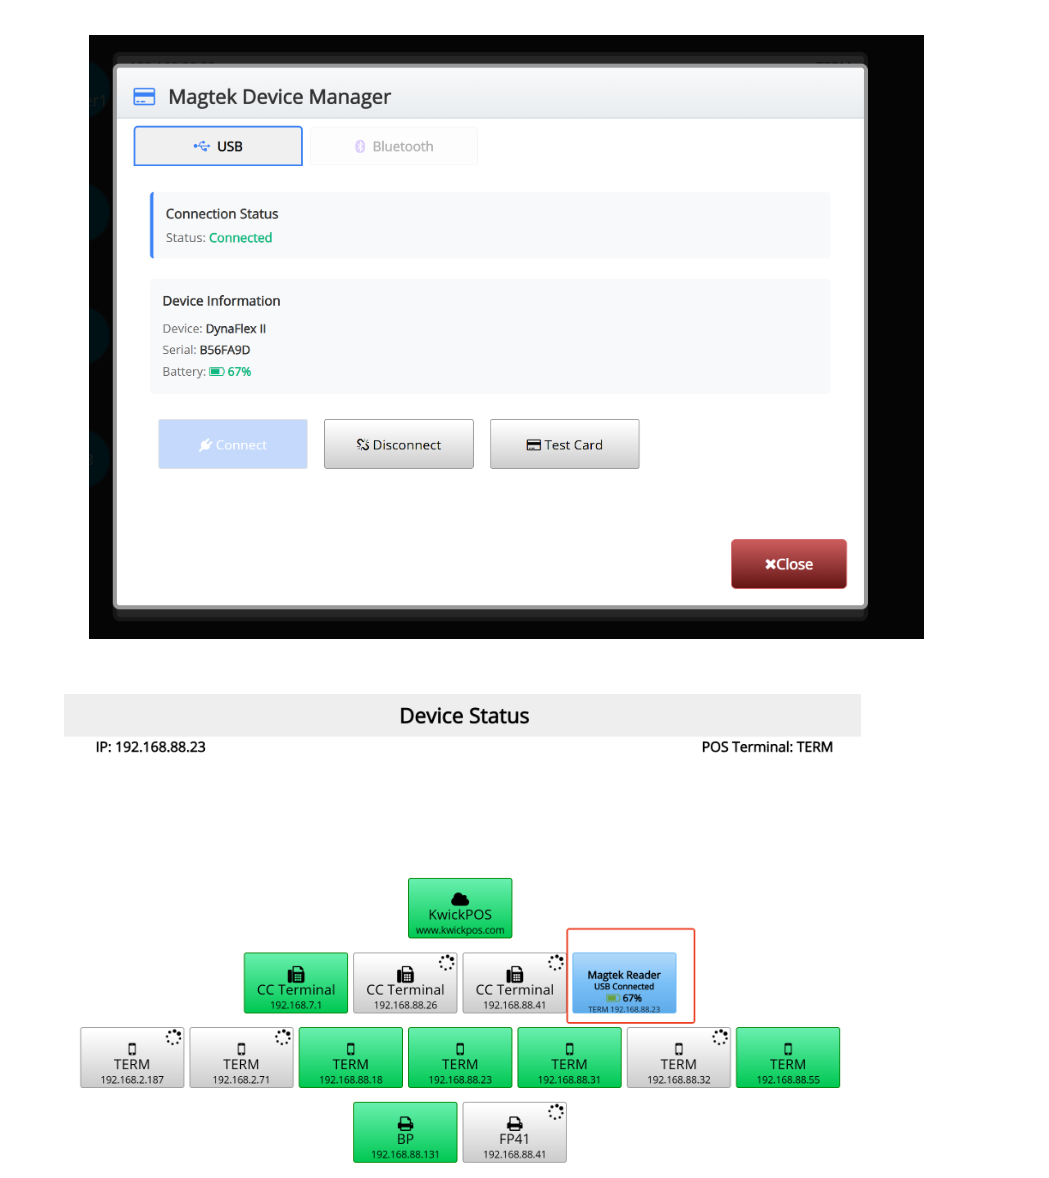Switch to the Bluetooth tab
Screen dimensions: 1049x1178
tap(394, 146)
